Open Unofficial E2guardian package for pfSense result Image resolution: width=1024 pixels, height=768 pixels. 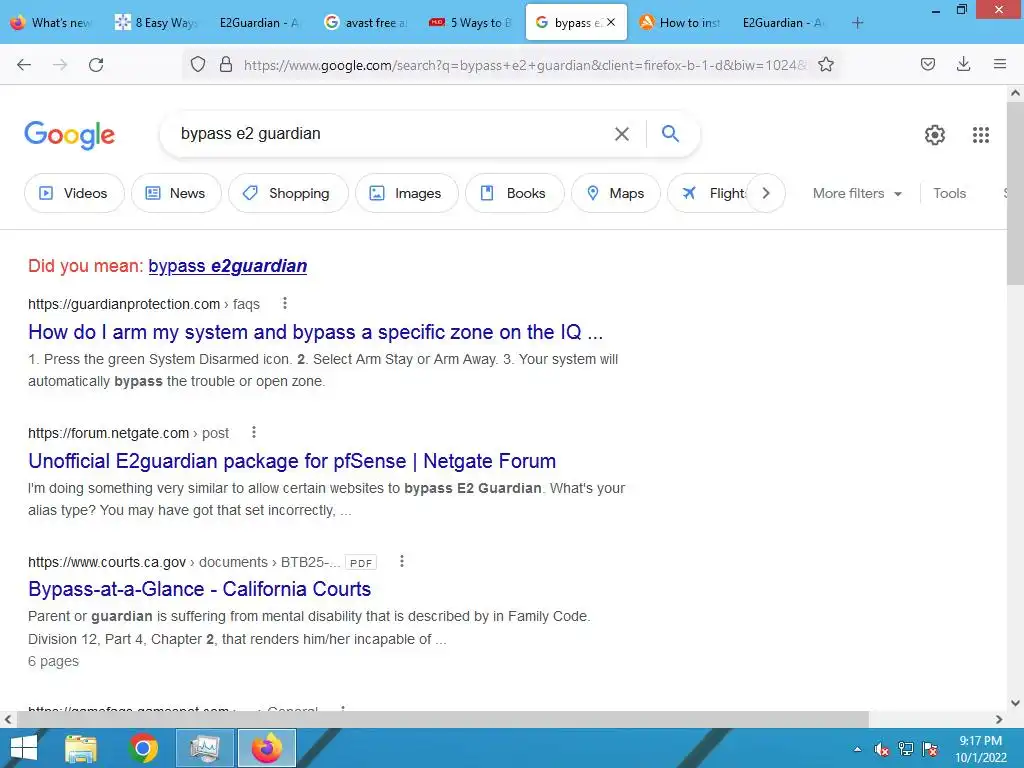tap(292, 461)
